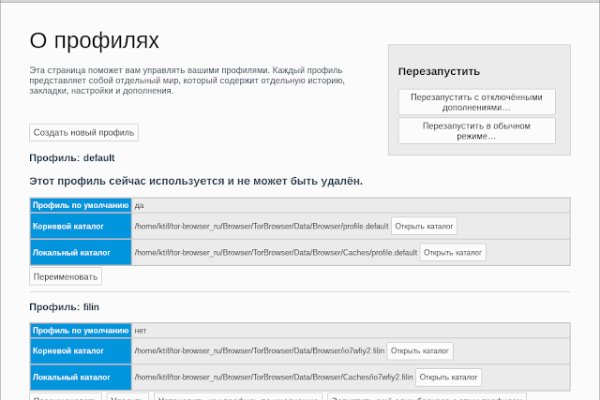Rename the filin profile

(x=66, y=397)
